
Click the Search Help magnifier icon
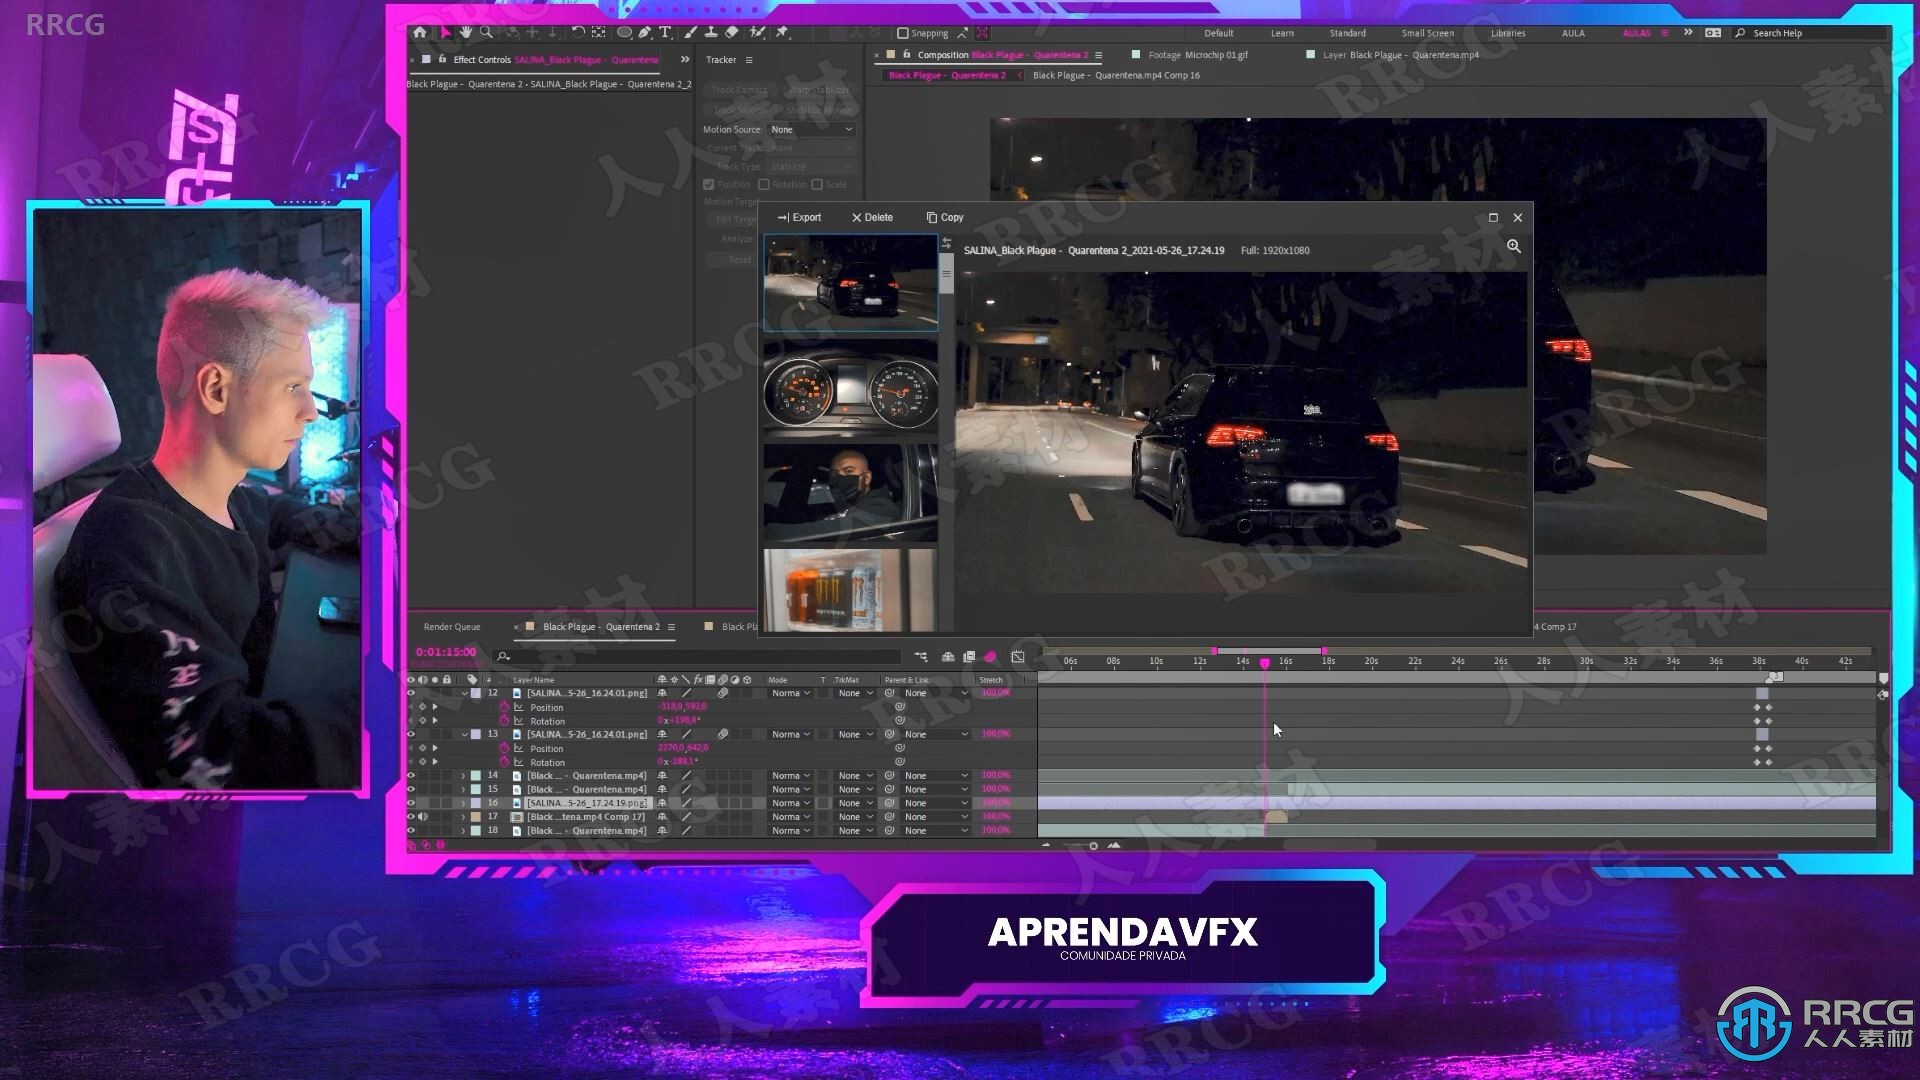(x=1740, y=33)
